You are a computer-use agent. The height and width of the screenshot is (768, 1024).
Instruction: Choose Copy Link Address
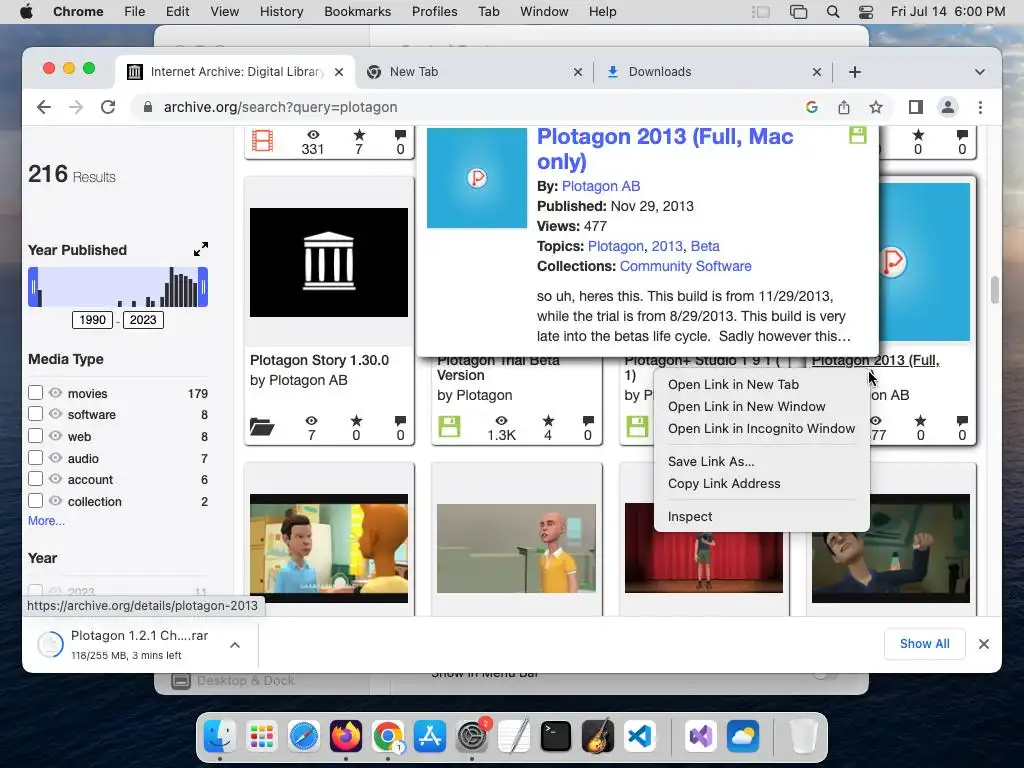pos(761,484)
